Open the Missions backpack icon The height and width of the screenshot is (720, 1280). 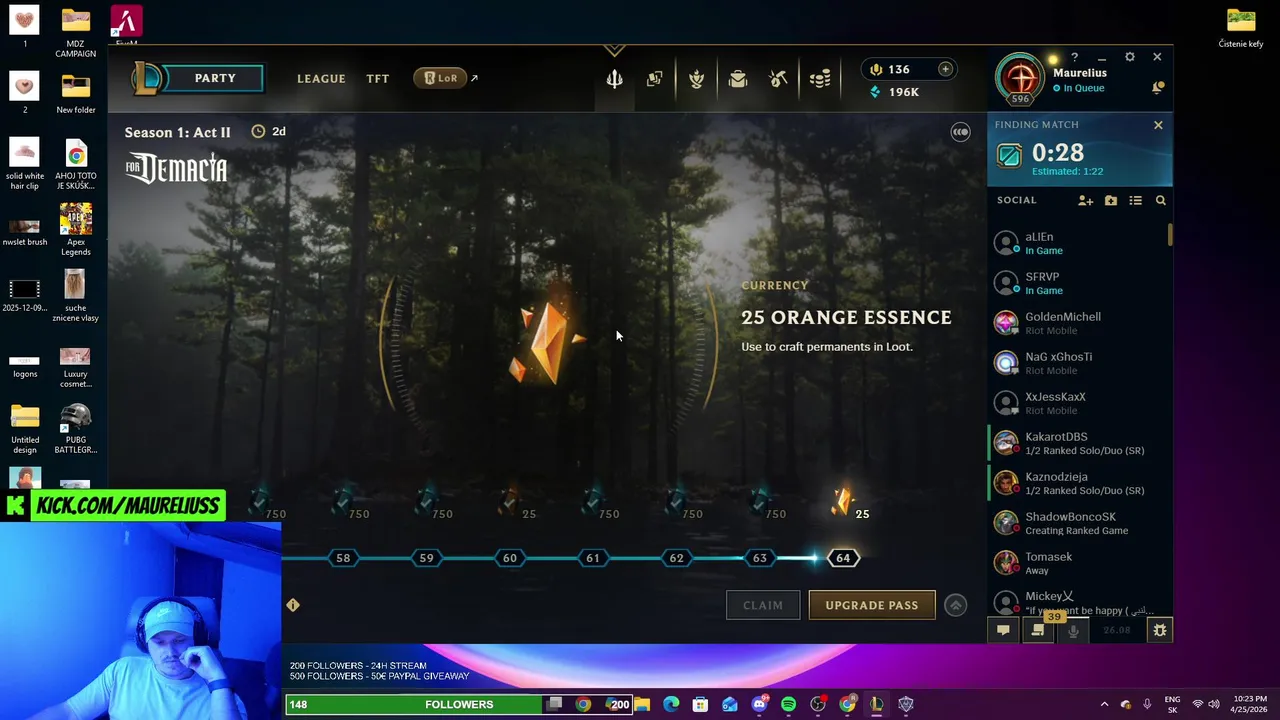click(x=738, y=79)
